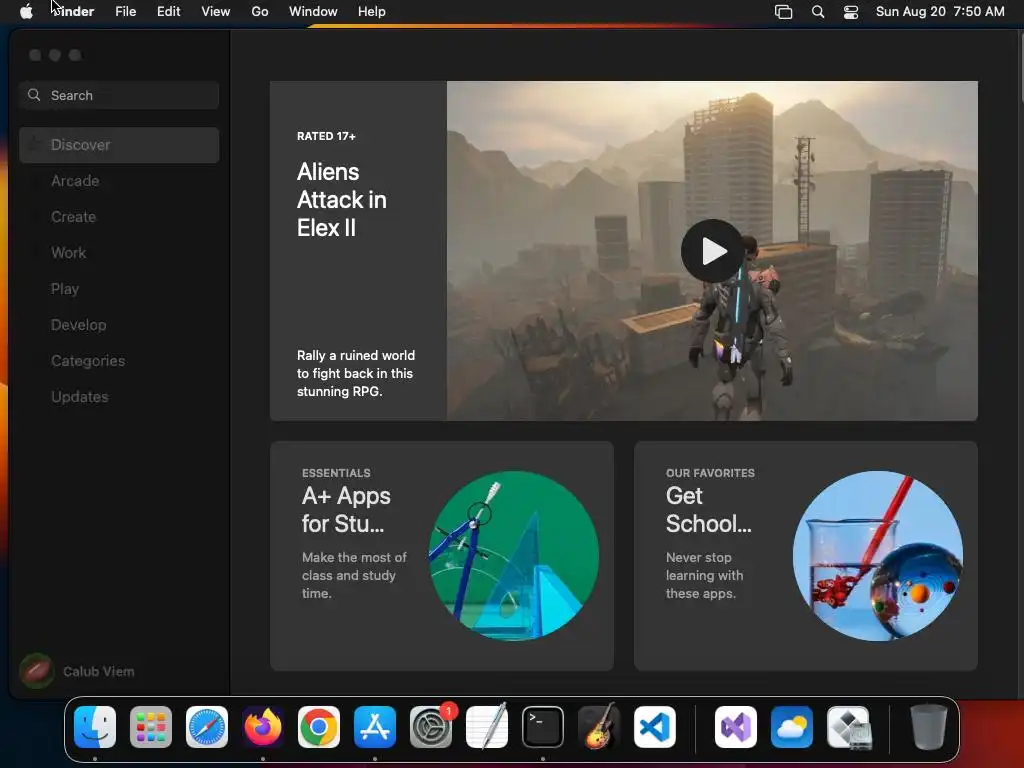Click the 'Never stop learning' description
Viewport: 1024px width, 768px height.
704,575
